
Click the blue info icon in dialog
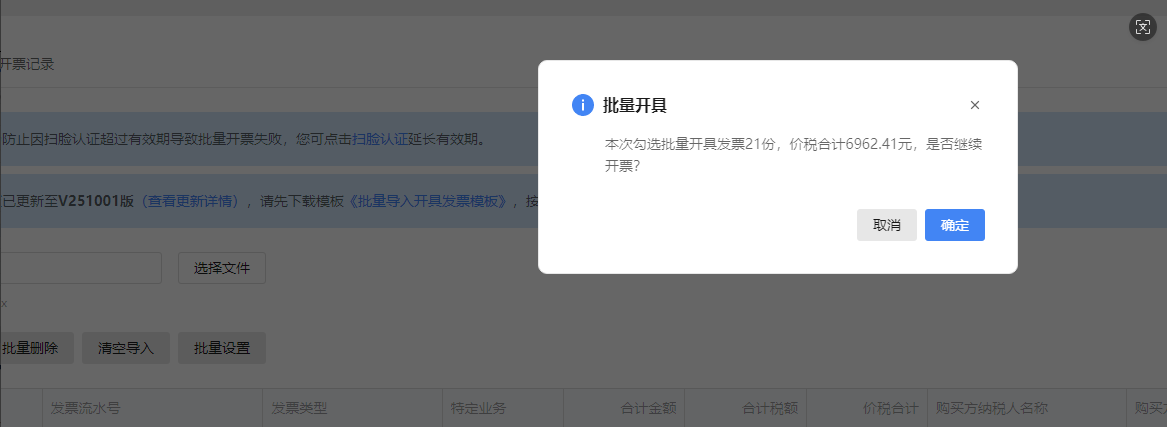583,105
